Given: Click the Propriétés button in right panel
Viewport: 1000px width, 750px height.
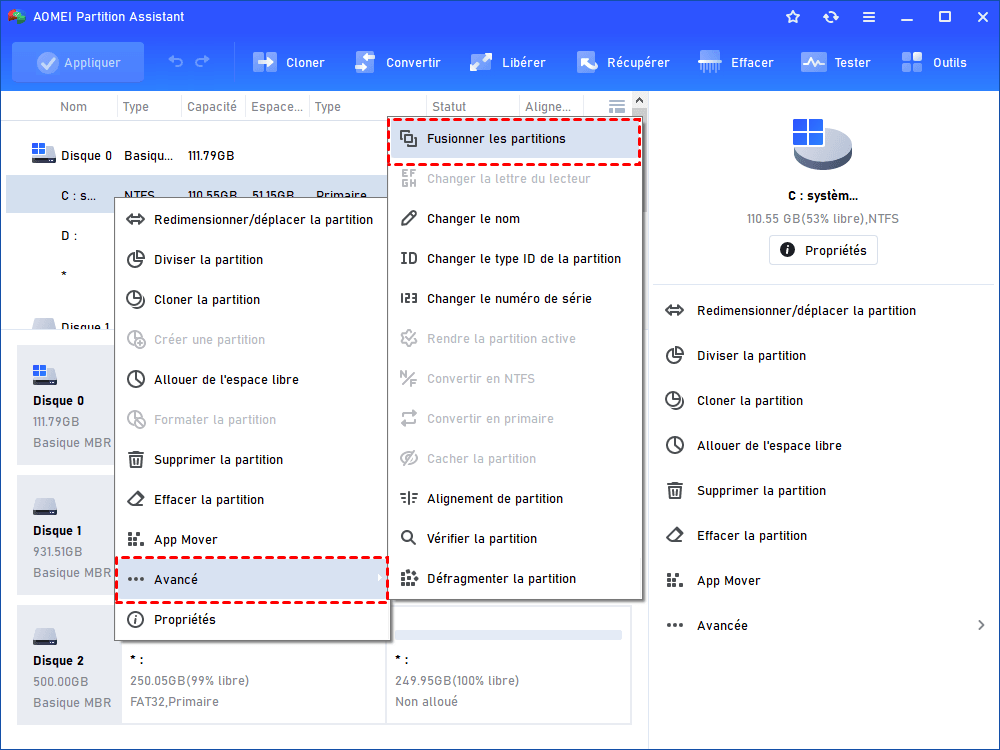Looking at the screenshot, I should 823,250.
